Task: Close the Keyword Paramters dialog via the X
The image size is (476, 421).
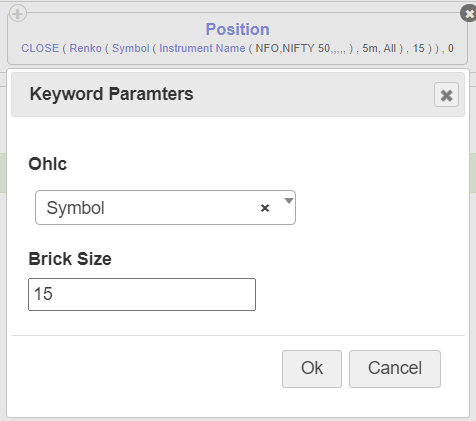Action: (446, 95)
